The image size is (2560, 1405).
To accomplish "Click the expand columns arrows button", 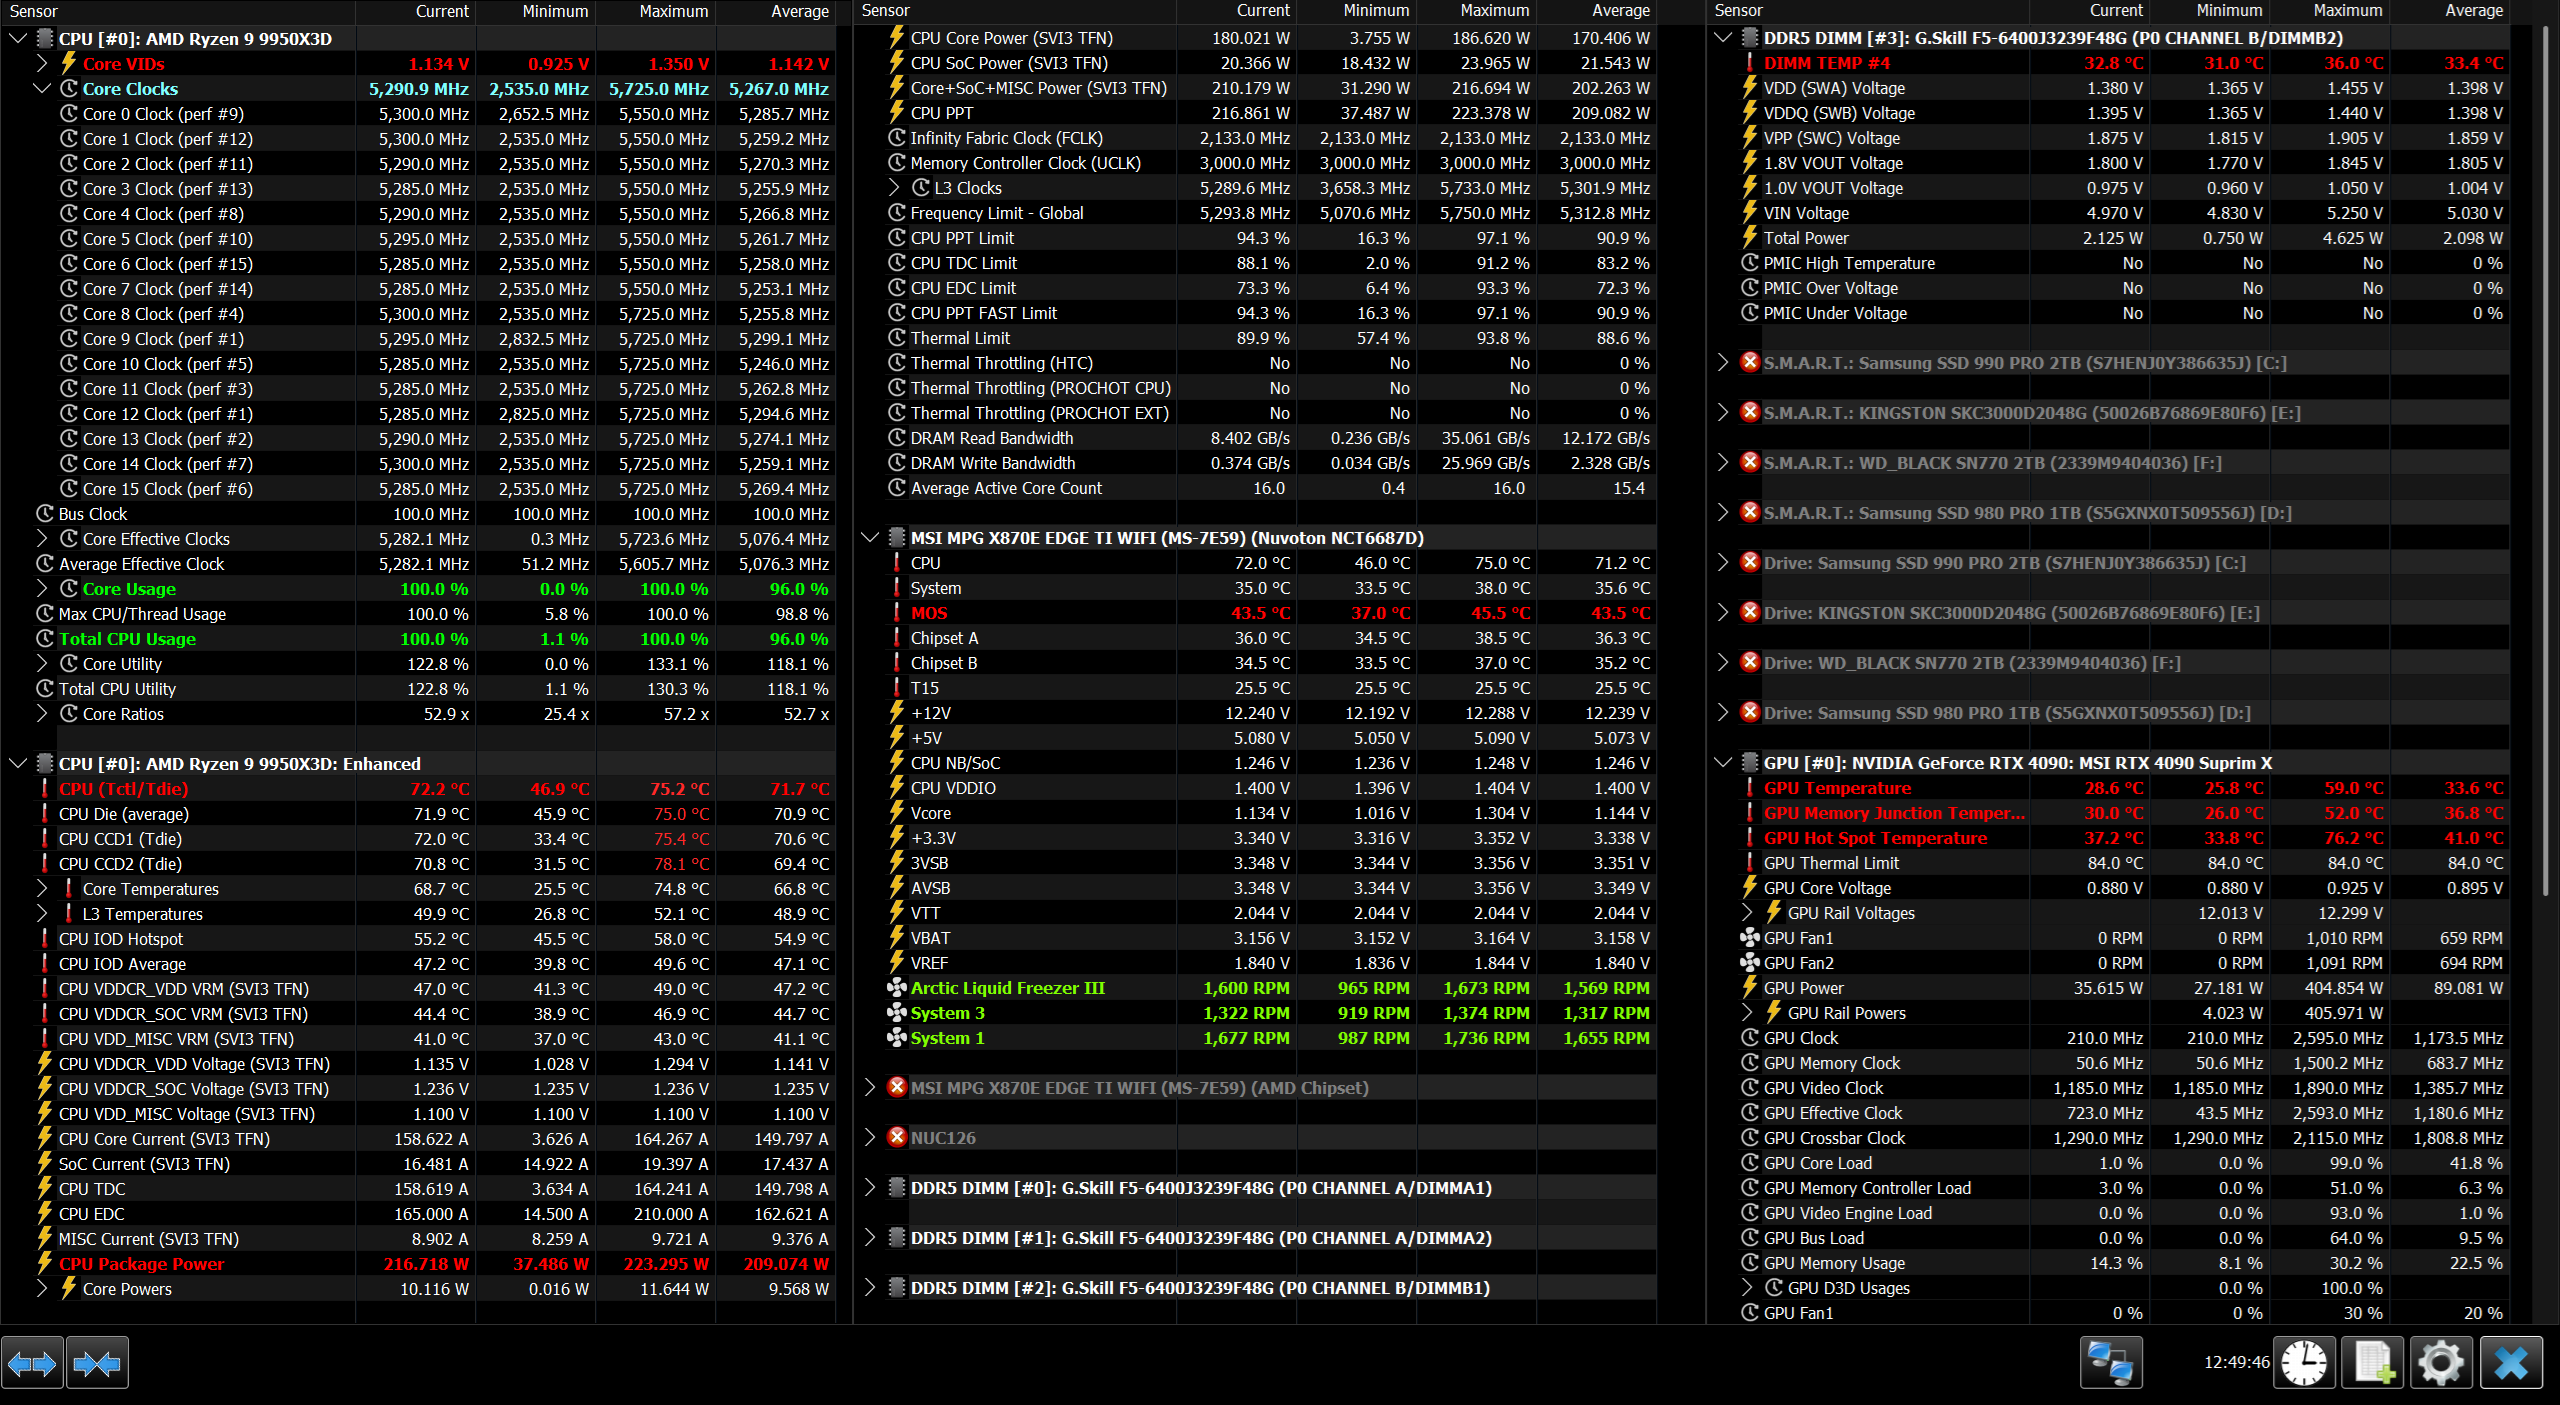I will click(32, 1363).
